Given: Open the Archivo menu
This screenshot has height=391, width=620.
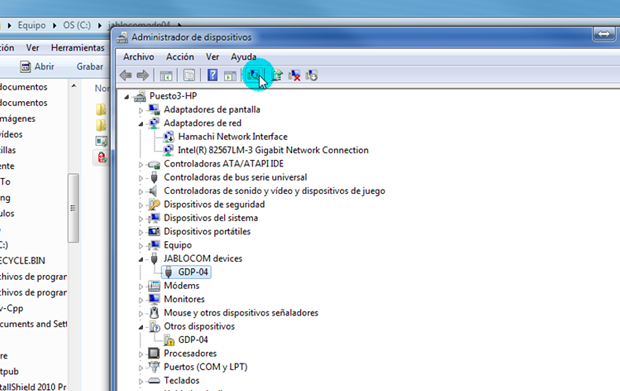Looking at the screenshot, I should coord(138,57).
